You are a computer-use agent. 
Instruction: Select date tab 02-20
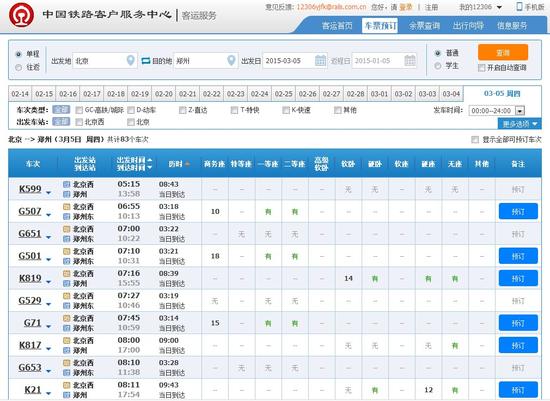pyautogui.click(x=164, y=94)
